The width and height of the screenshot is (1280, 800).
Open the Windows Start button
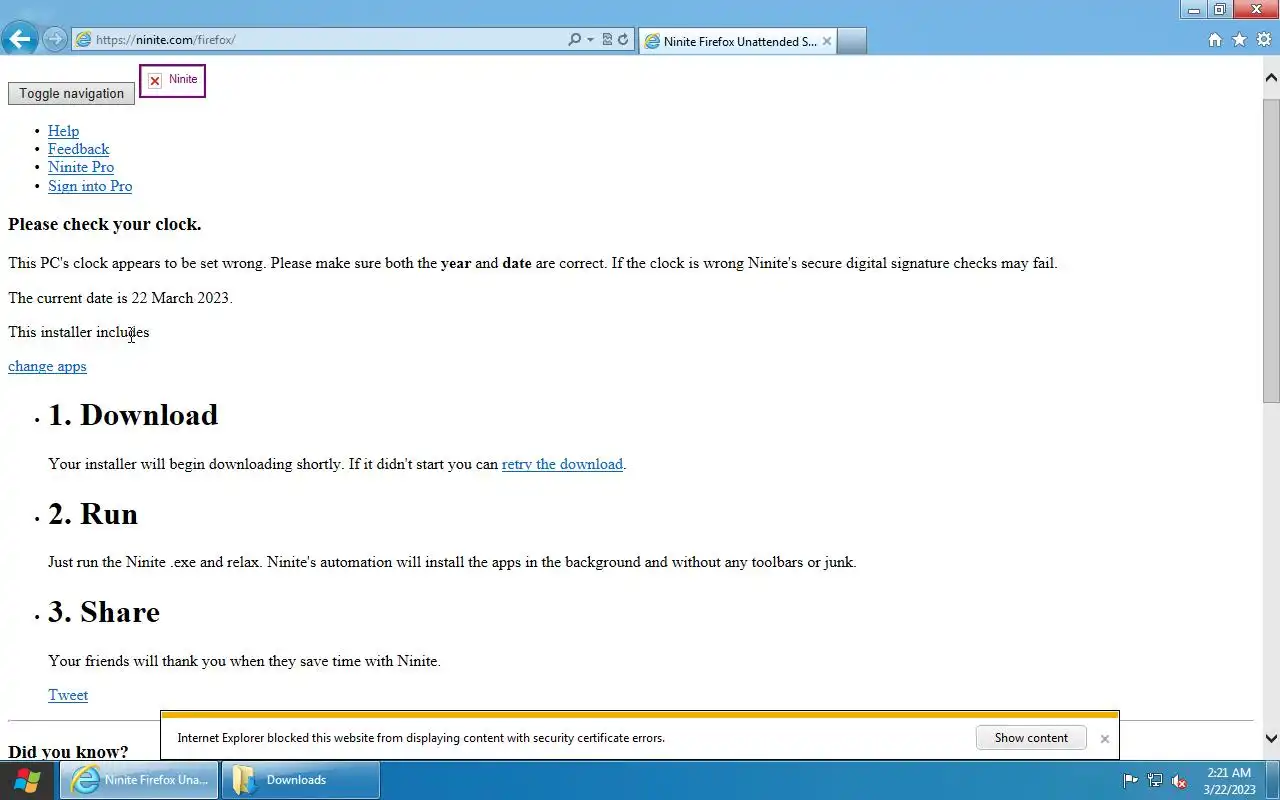(x=27, y=780)
